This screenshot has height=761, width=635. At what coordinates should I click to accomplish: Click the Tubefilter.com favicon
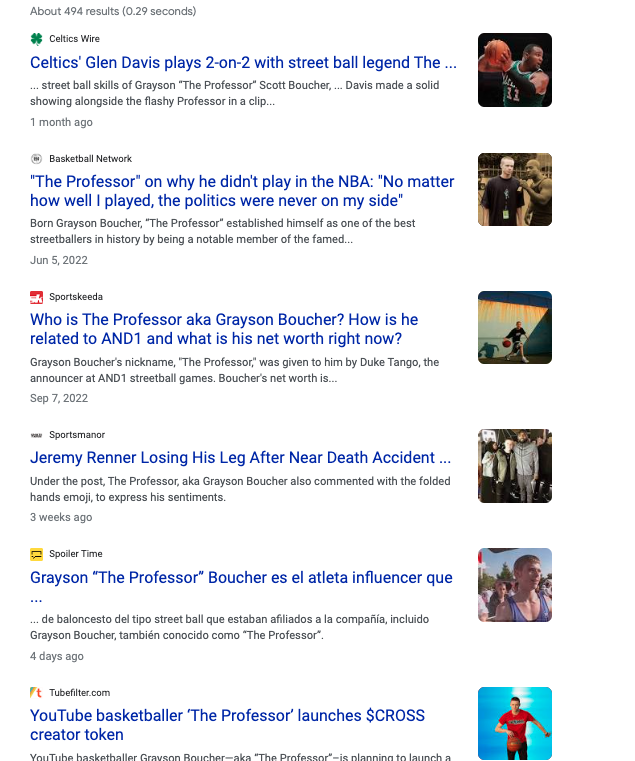coord(36,693)
